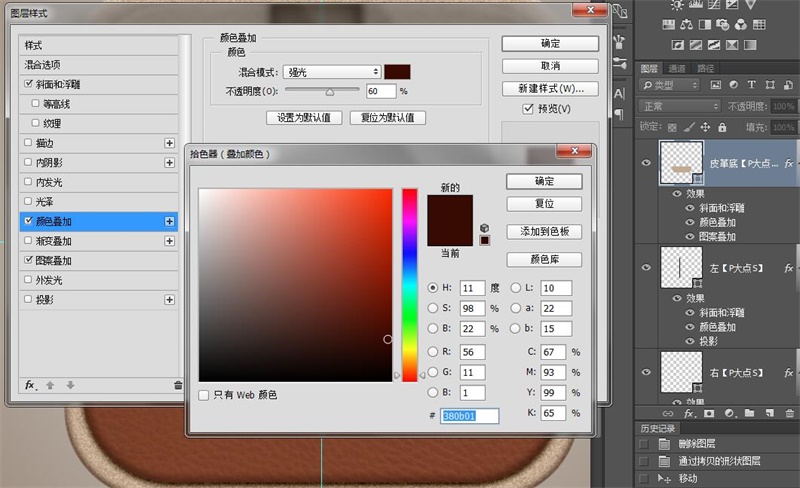The width and height of the screenshot is (800, 488).
Task: Click the link layers icon
Action: pyautogui.click(x=668, y=413)
